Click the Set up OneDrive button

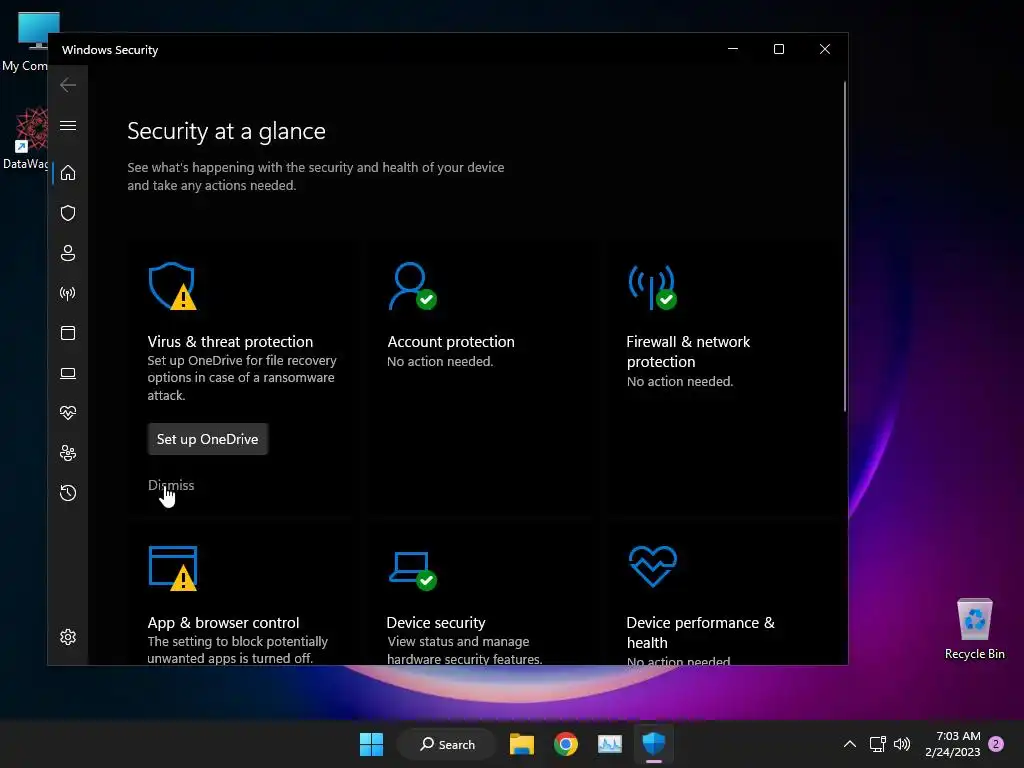point(208,439)
